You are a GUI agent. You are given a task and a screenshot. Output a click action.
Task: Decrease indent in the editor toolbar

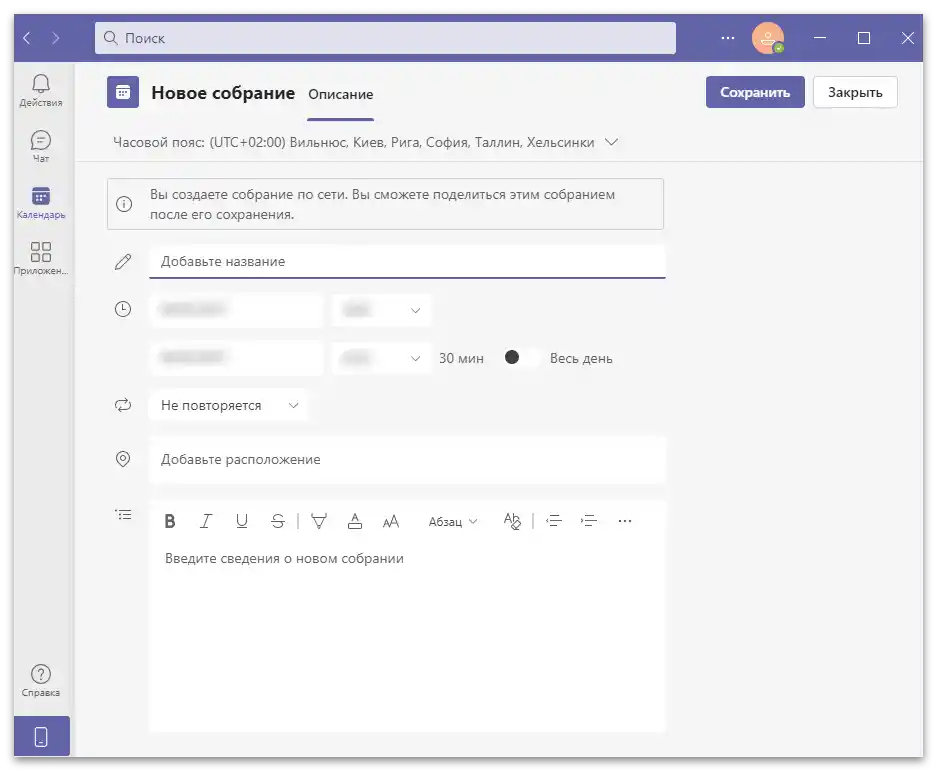554,521
